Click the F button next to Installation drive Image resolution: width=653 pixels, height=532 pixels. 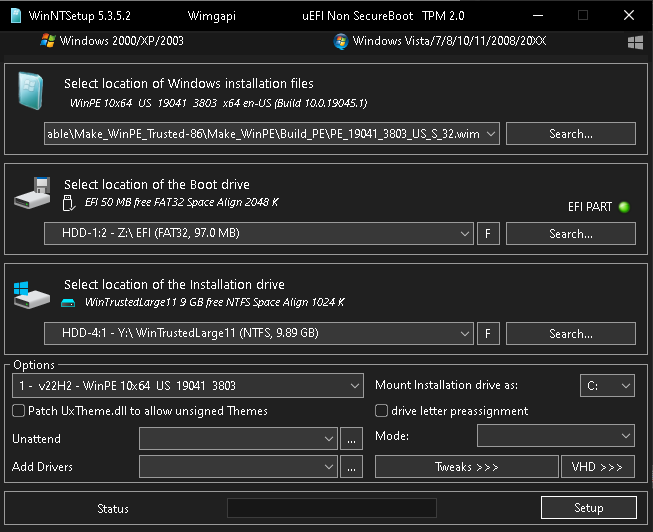click(x=488, y=333)
